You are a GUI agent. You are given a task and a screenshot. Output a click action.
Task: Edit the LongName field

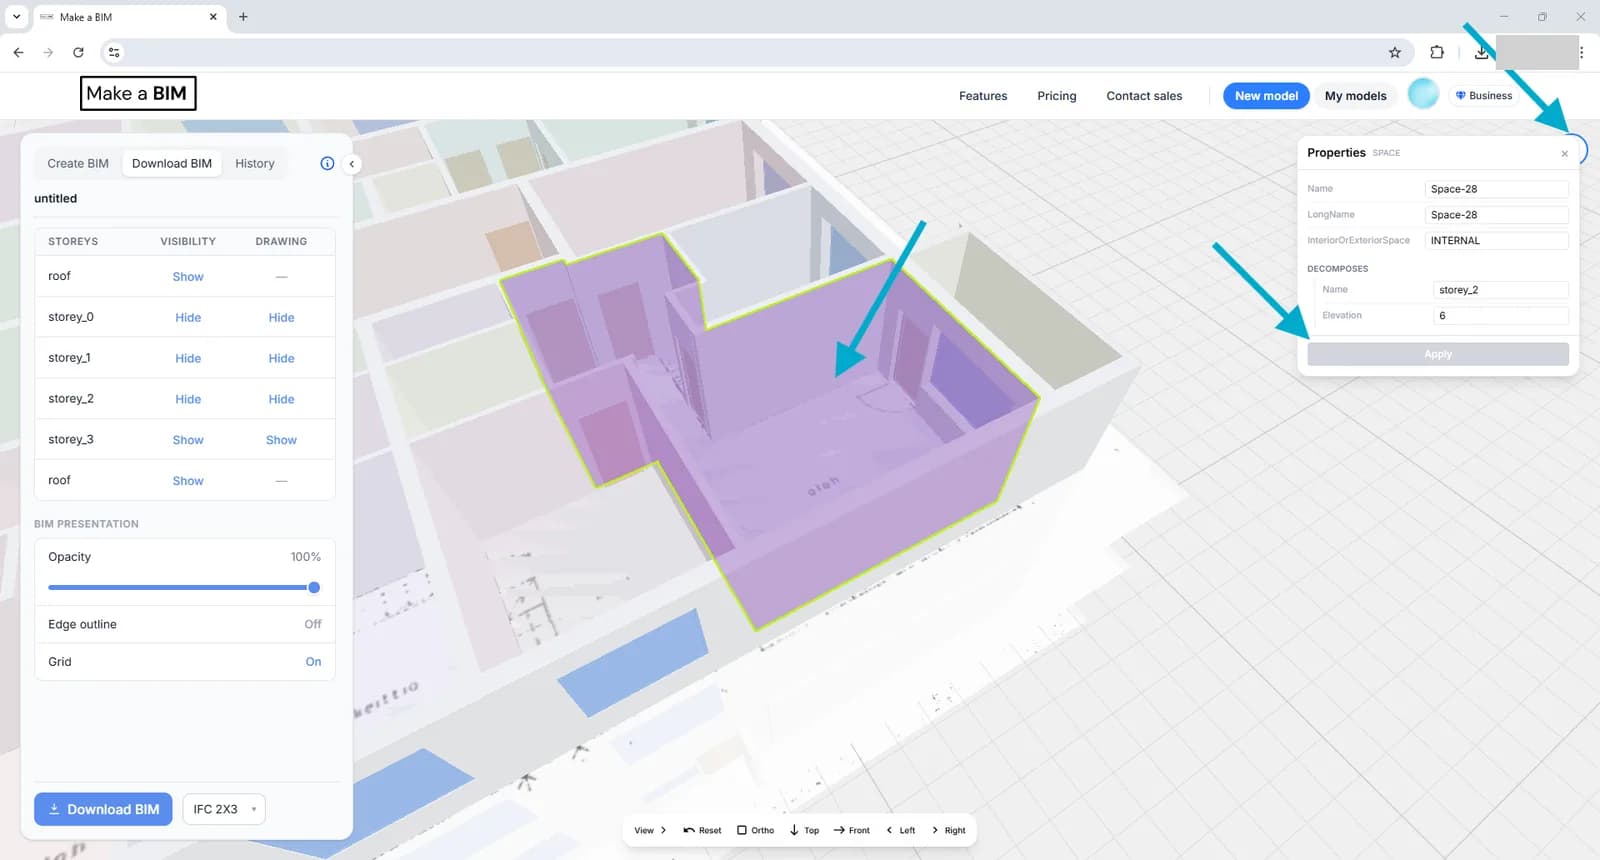[x=1496, y=215]
